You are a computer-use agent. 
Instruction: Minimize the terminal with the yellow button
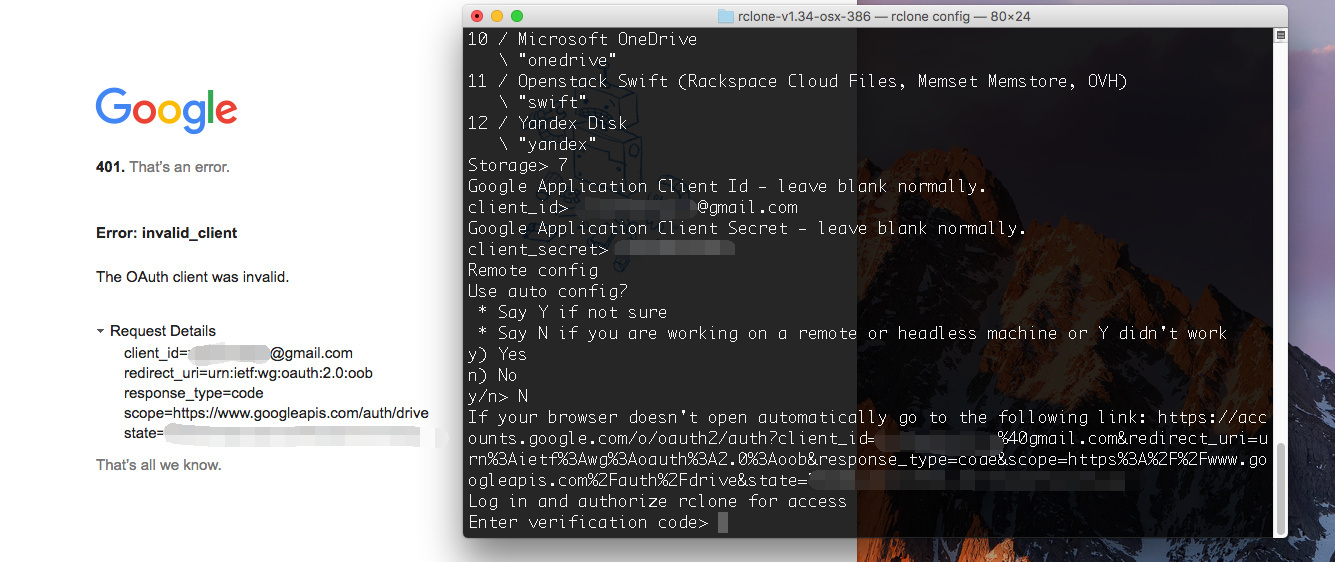pos(497,16)
